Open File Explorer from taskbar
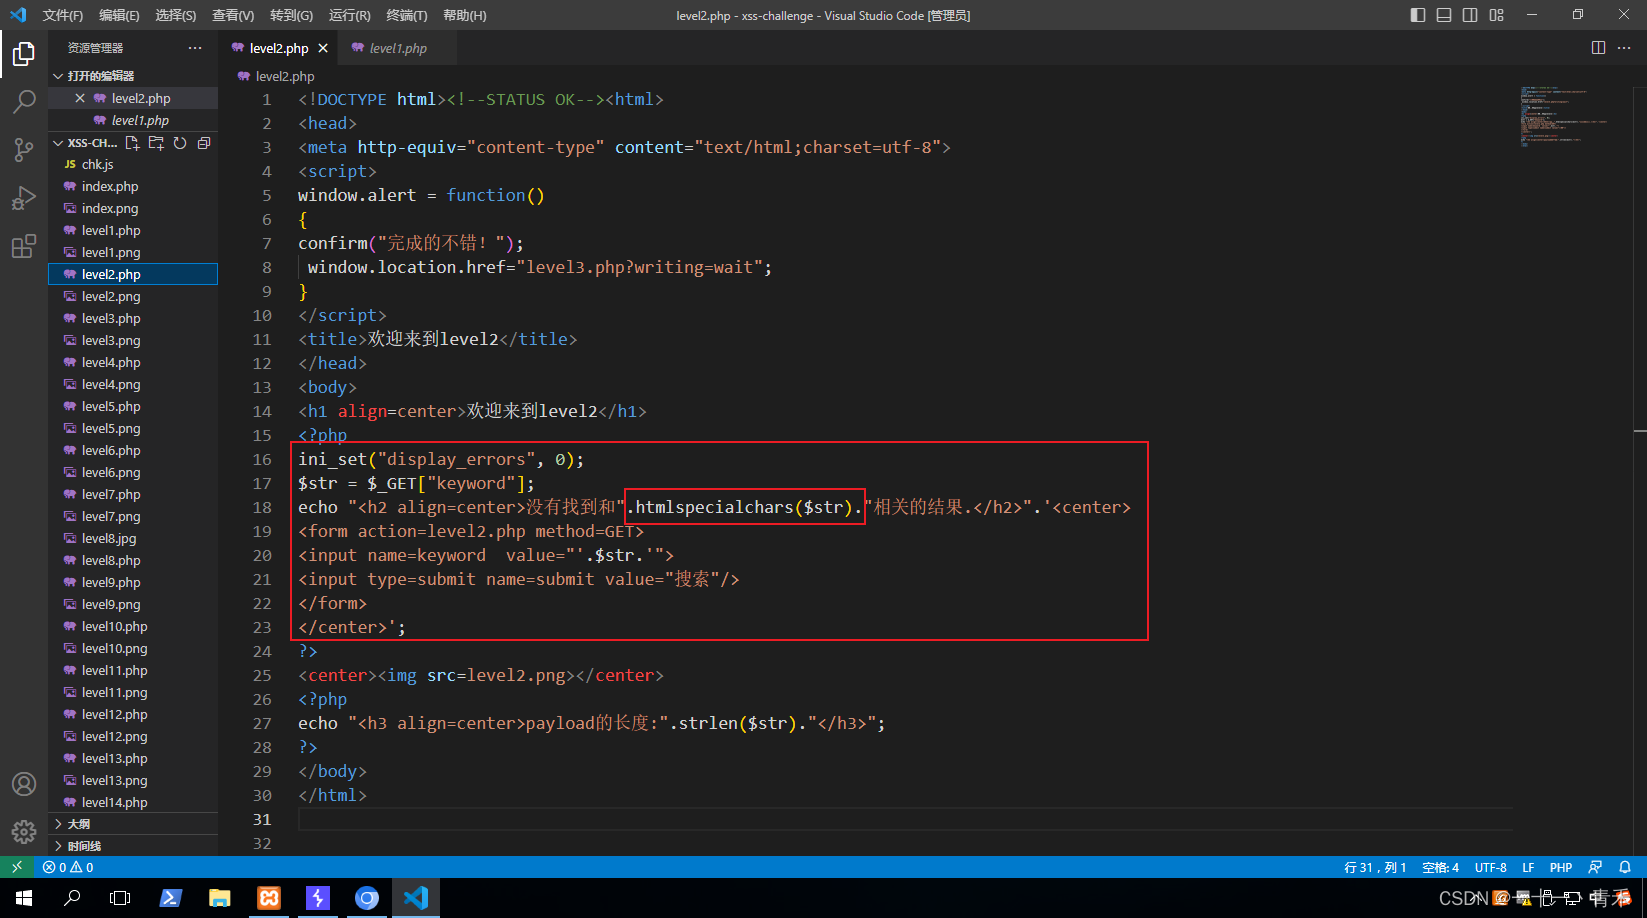Image resolution: width=1647 pixels, height=918 pixels. (220, 898)
